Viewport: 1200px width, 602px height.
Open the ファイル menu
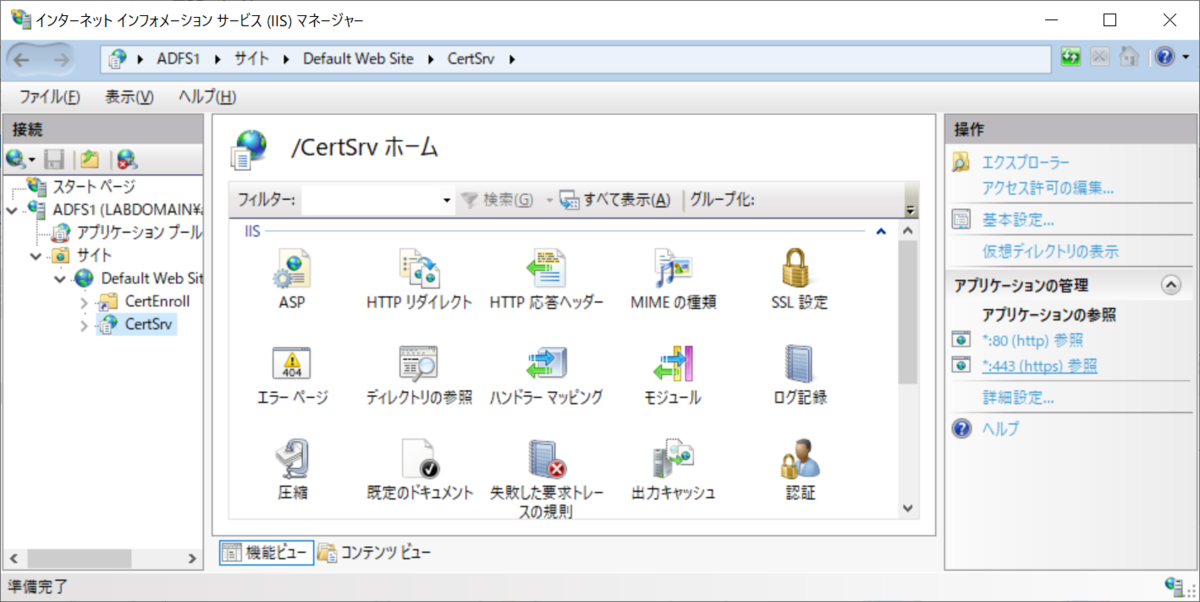(x=50, y=97)
